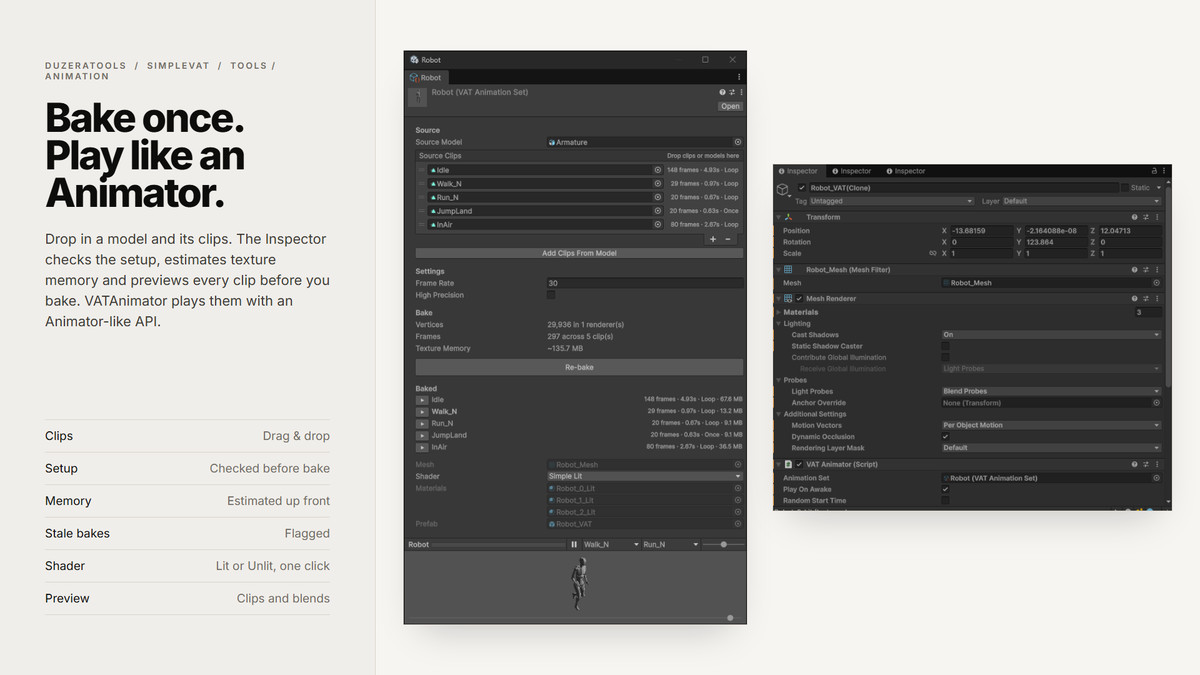Toggle the Static checkbox in the Inspector
The image size is (1200, 675).
pos(1124,188)
